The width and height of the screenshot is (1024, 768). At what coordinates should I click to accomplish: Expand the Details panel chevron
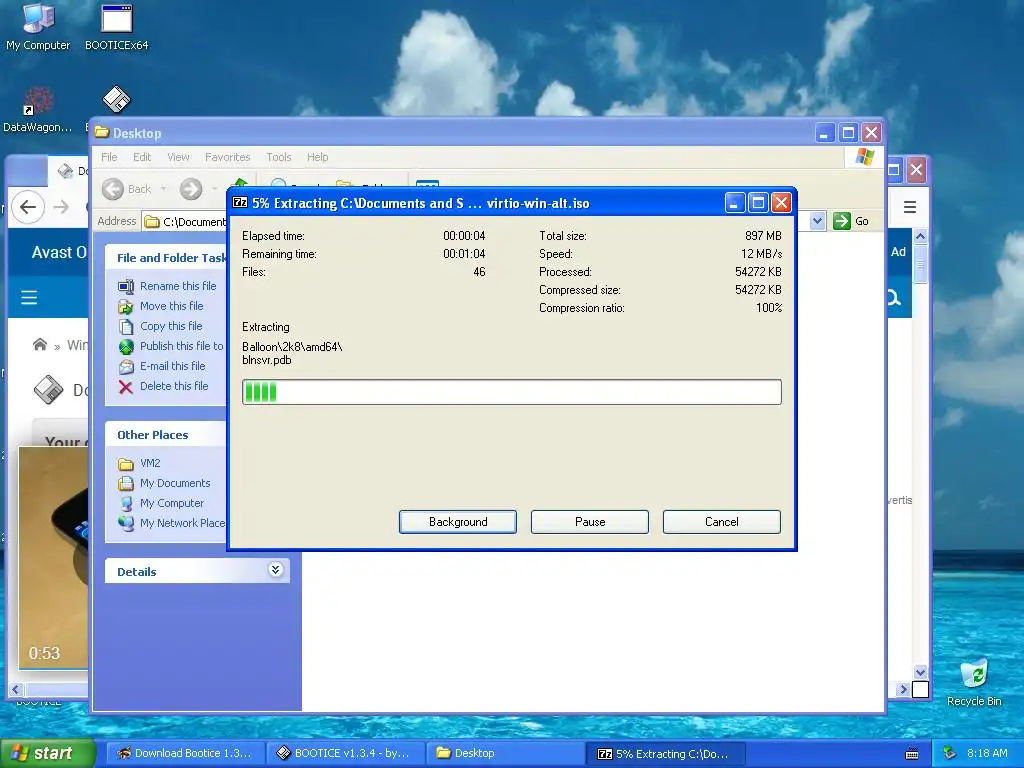pos(275,569)
